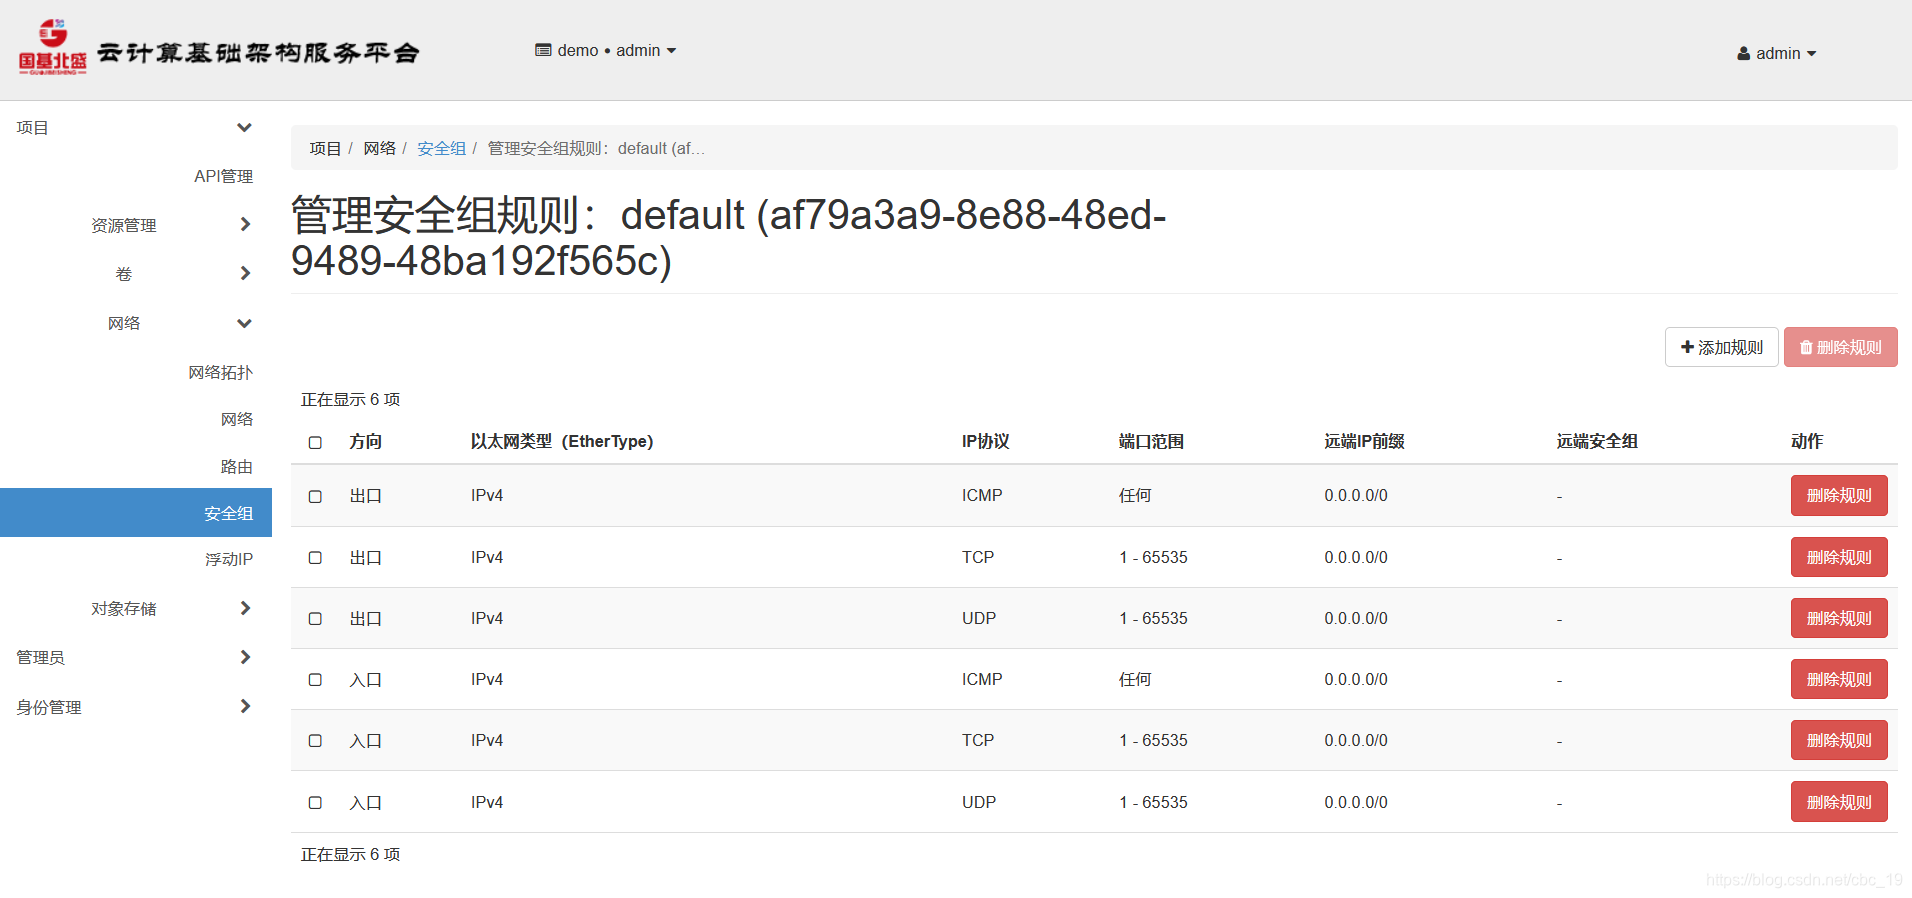Expand the 对象存储 sidebar group
The height and width of the screenshot is (898, 1912).
tap(170, 608)
